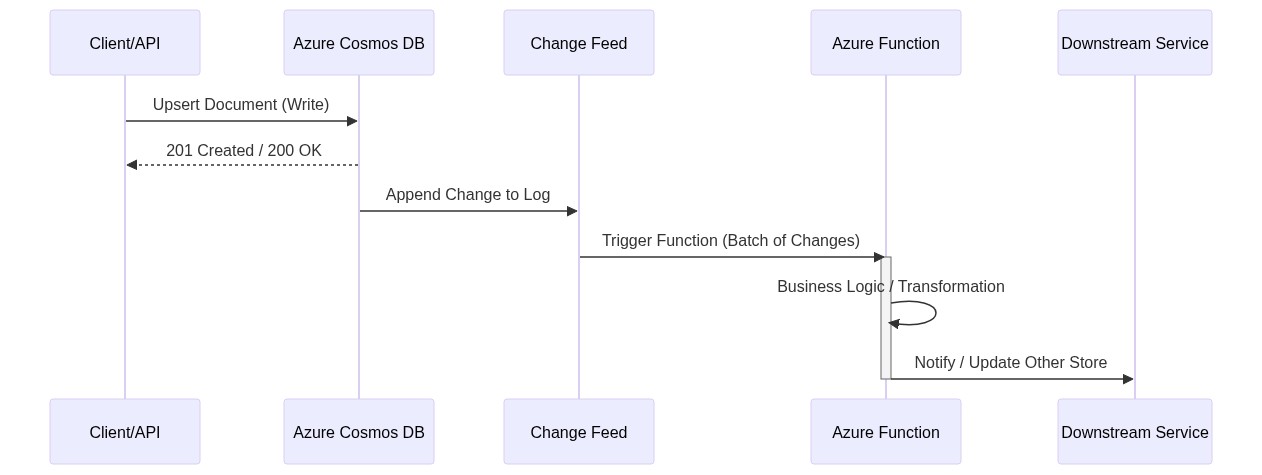Screen dimensions: 1262x475
Task: Select the bottom Change Feed box
Action: [x=579, y=432]
